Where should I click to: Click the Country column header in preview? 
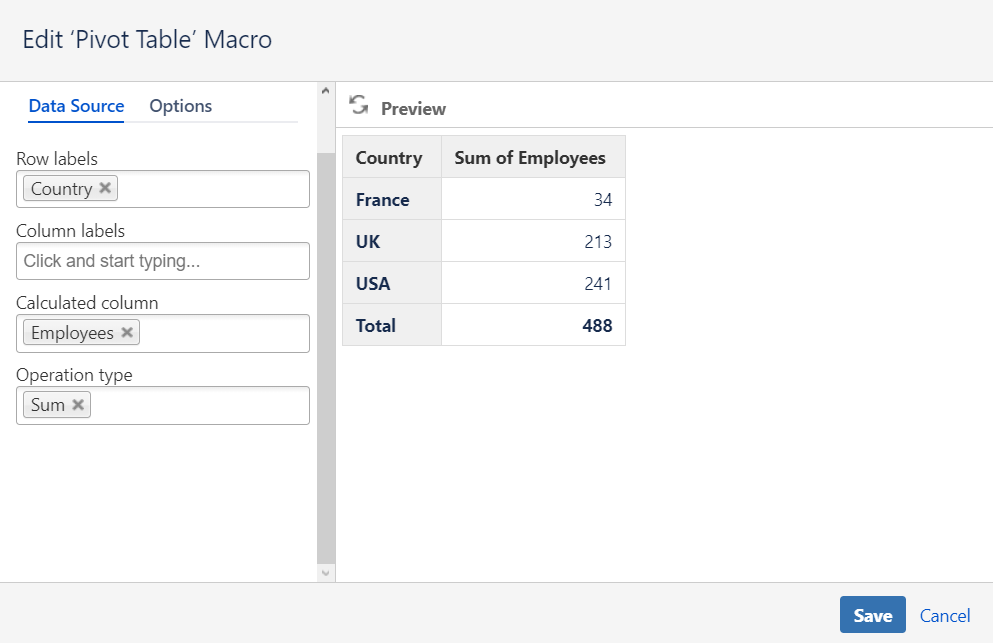click(x=389, y=158)
